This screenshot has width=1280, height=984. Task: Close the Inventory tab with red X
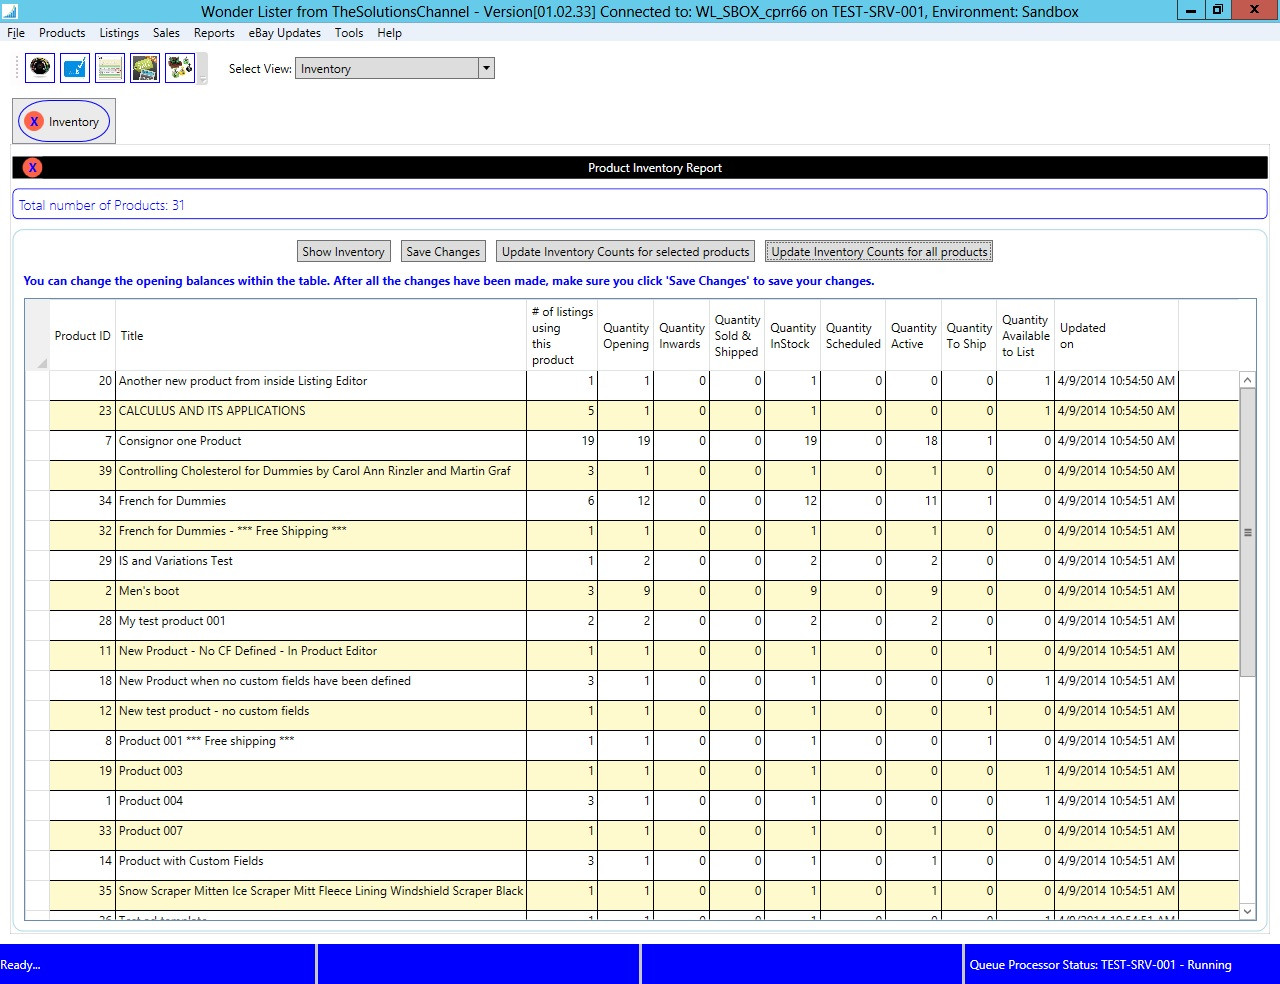(34, 121)
